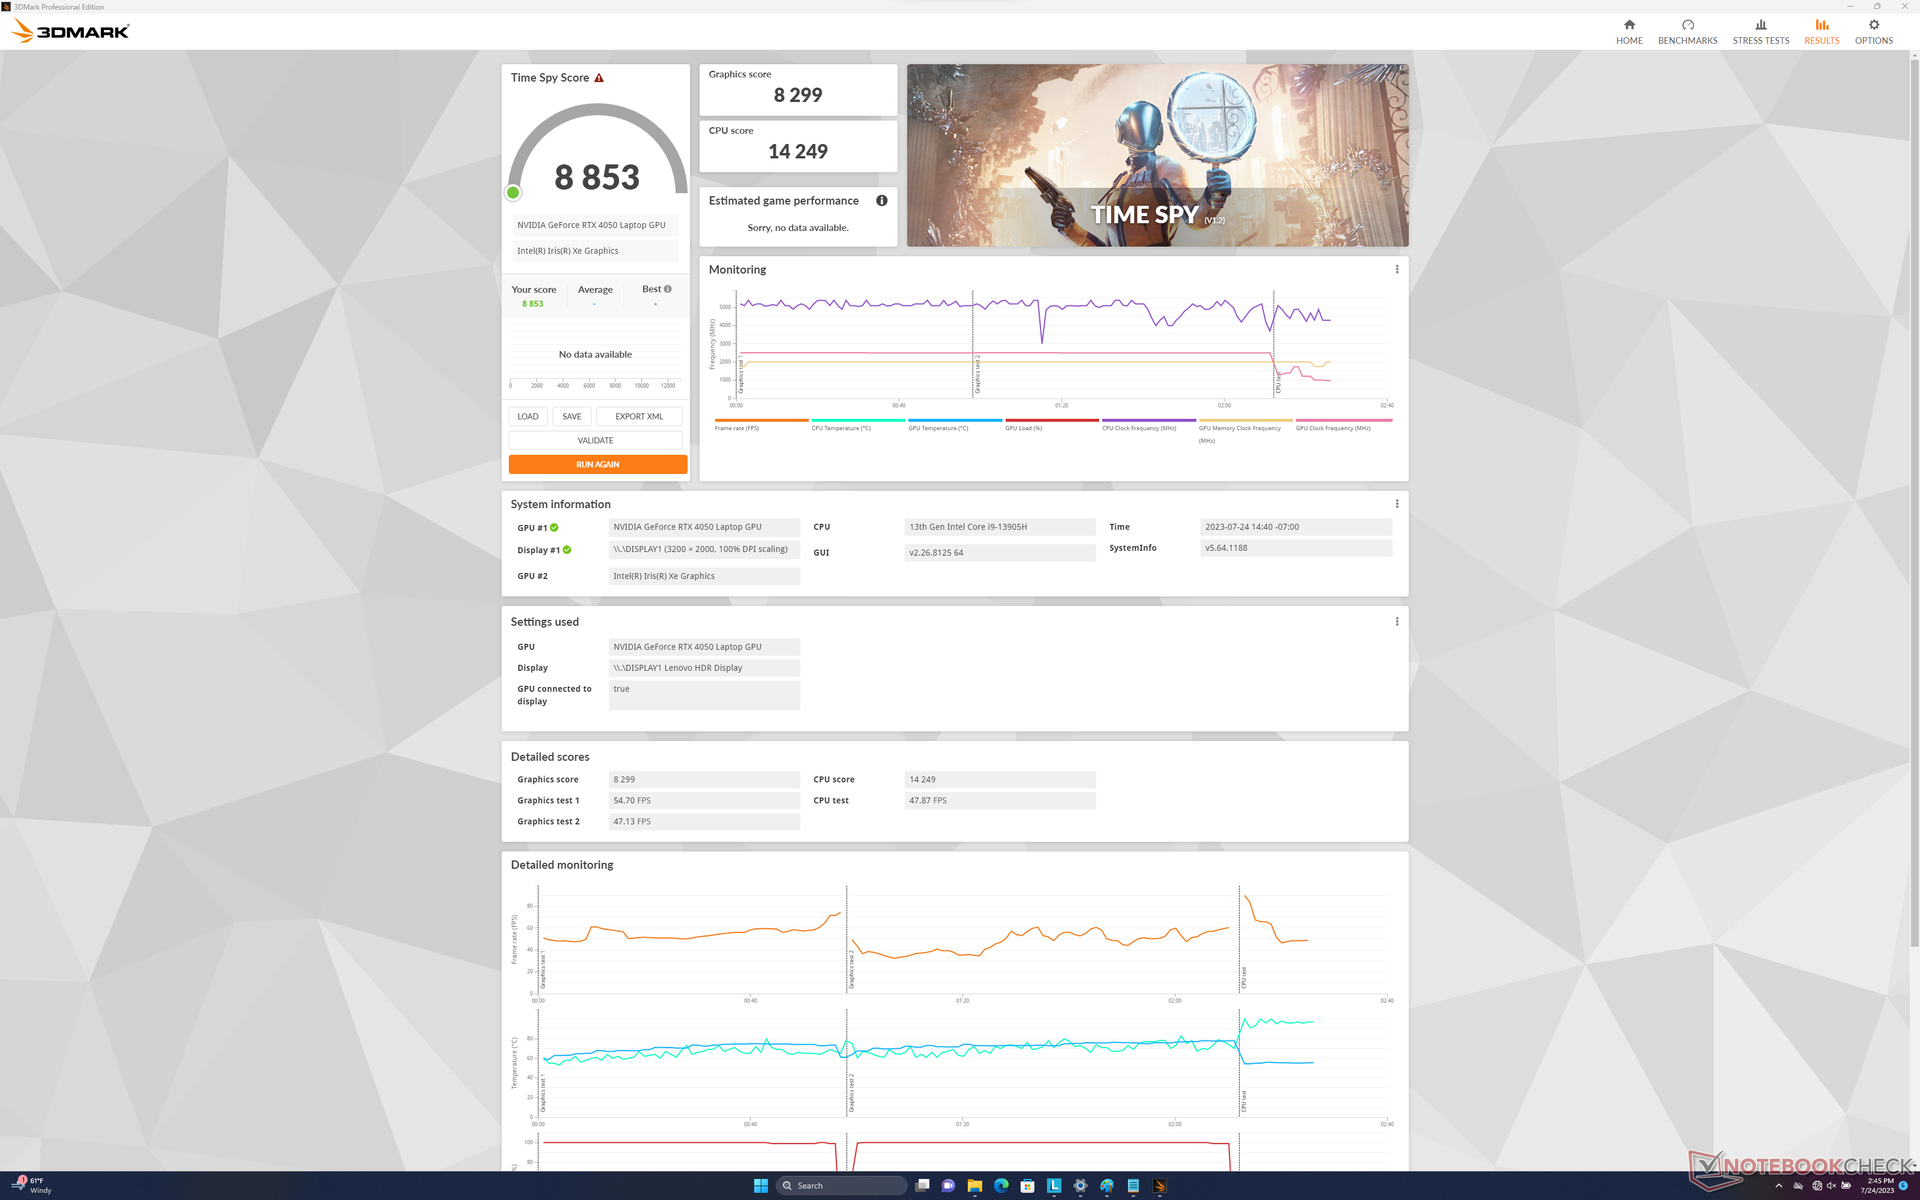Open the Lenovo app on taskbar
The image size is (1920, 1200).
[x=1054, y=1186]
